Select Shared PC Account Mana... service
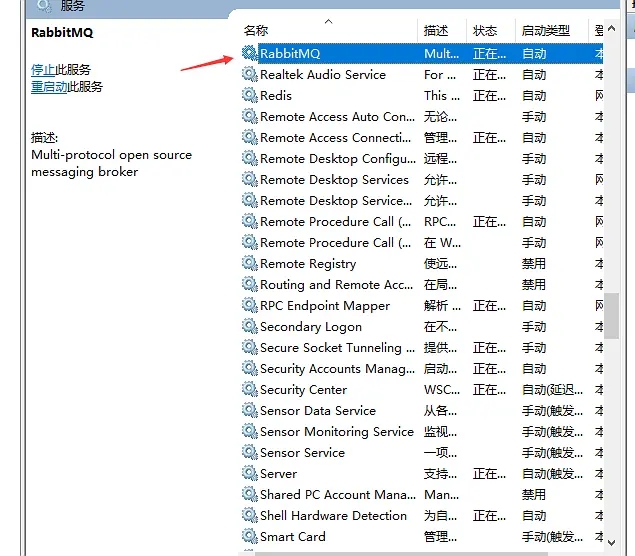 click(338, 495)
